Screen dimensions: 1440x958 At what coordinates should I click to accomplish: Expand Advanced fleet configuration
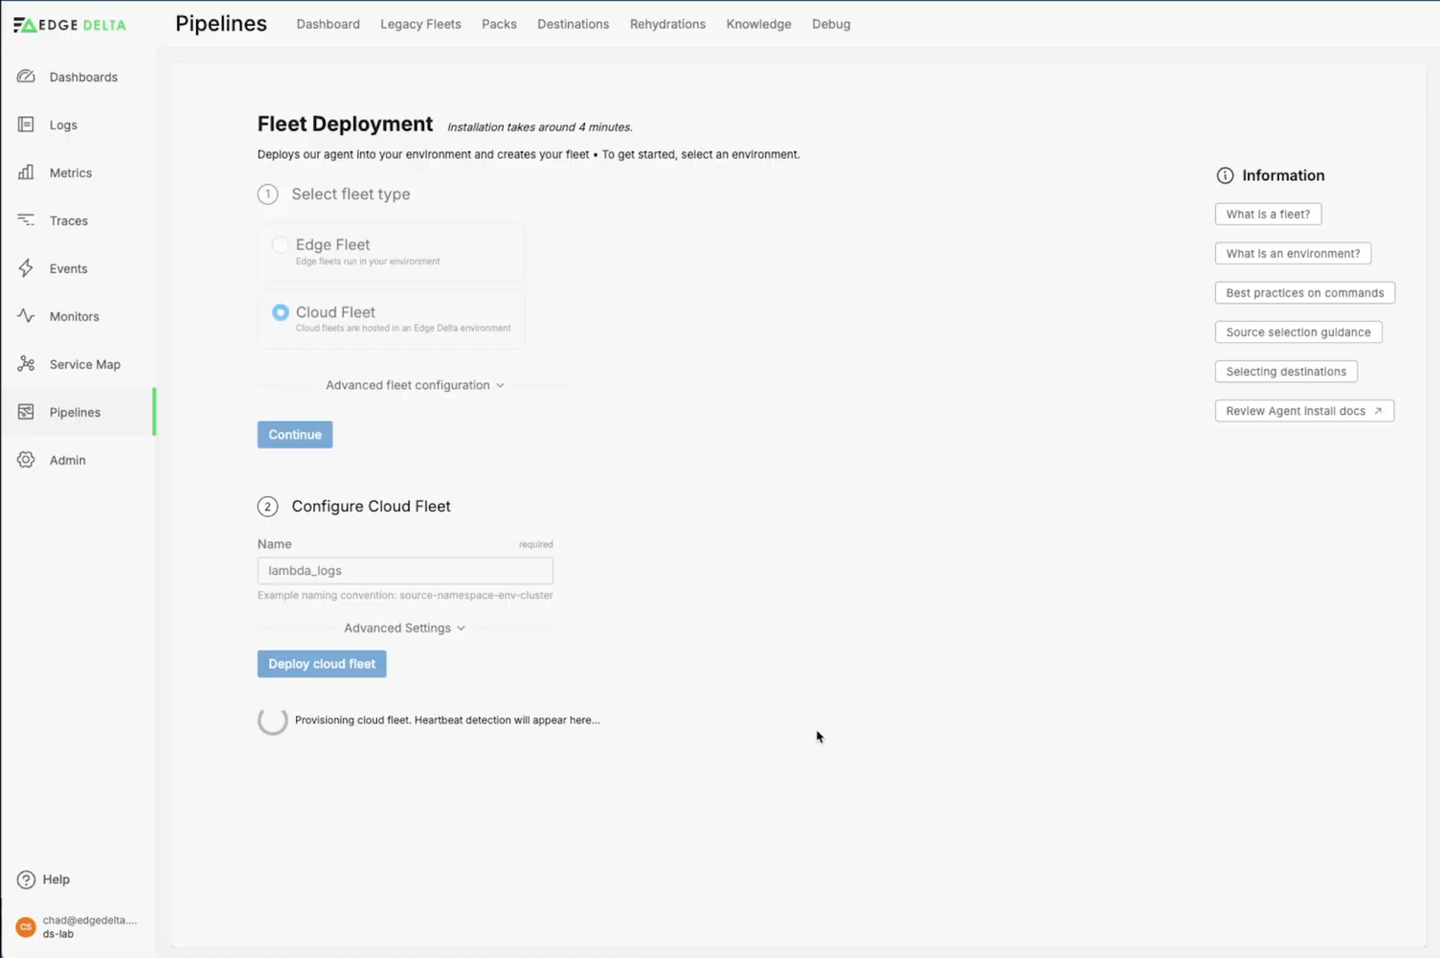click(x=414, y=385)
